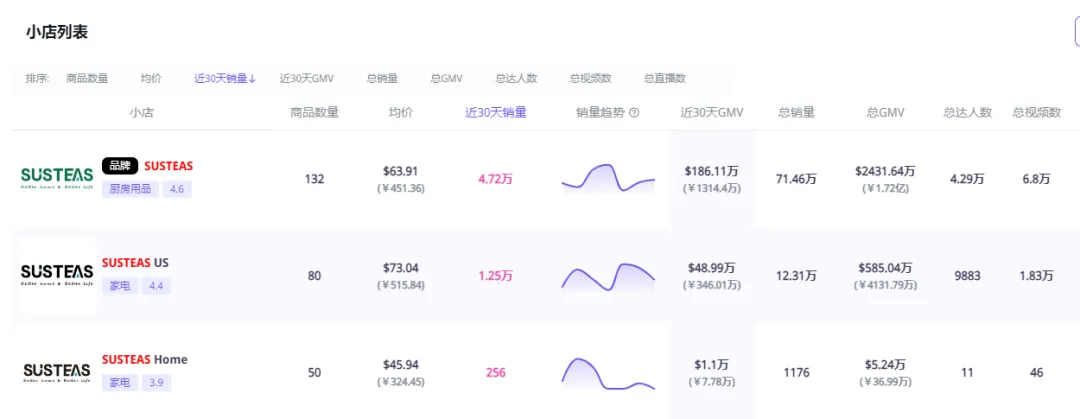Select video count 1.83万

(x=1037, y=276)
